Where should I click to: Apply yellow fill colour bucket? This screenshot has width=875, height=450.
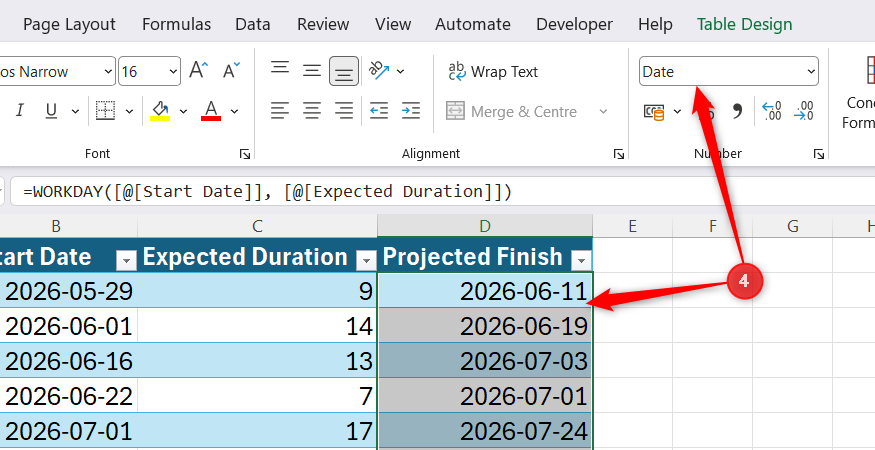[161, 111]
